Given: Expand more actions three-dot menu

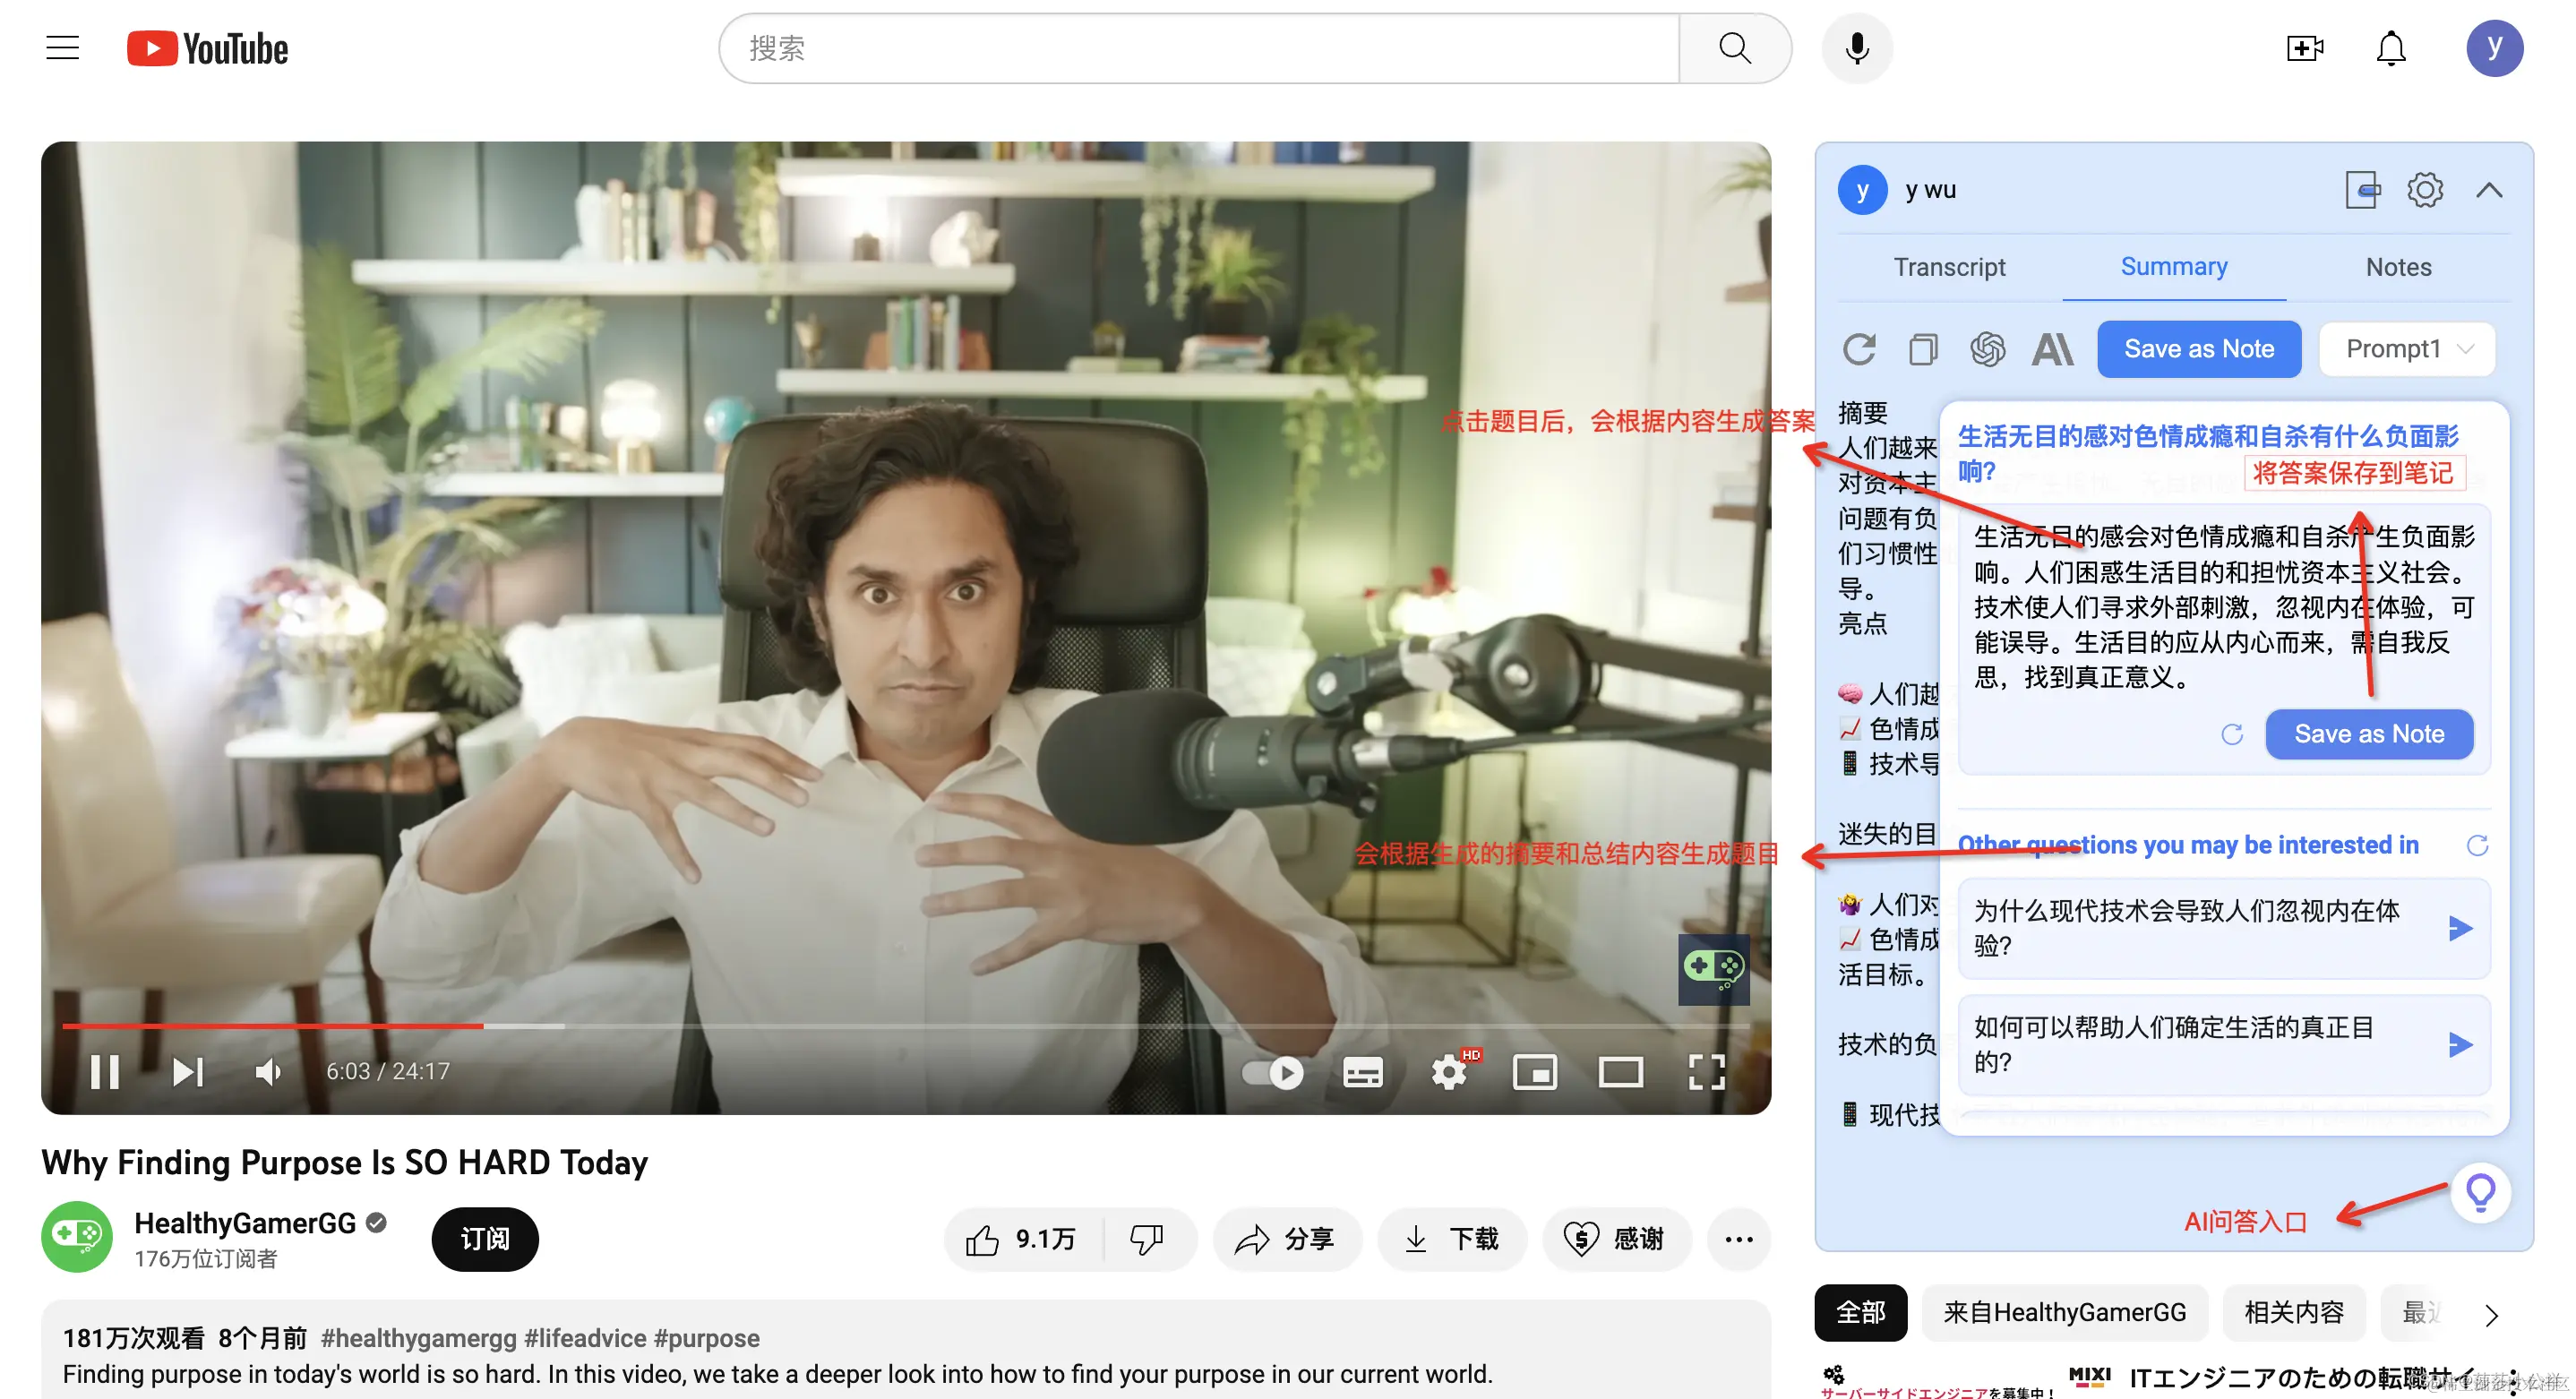Looking at the screenshot, I should (x=1738, y=1239).
